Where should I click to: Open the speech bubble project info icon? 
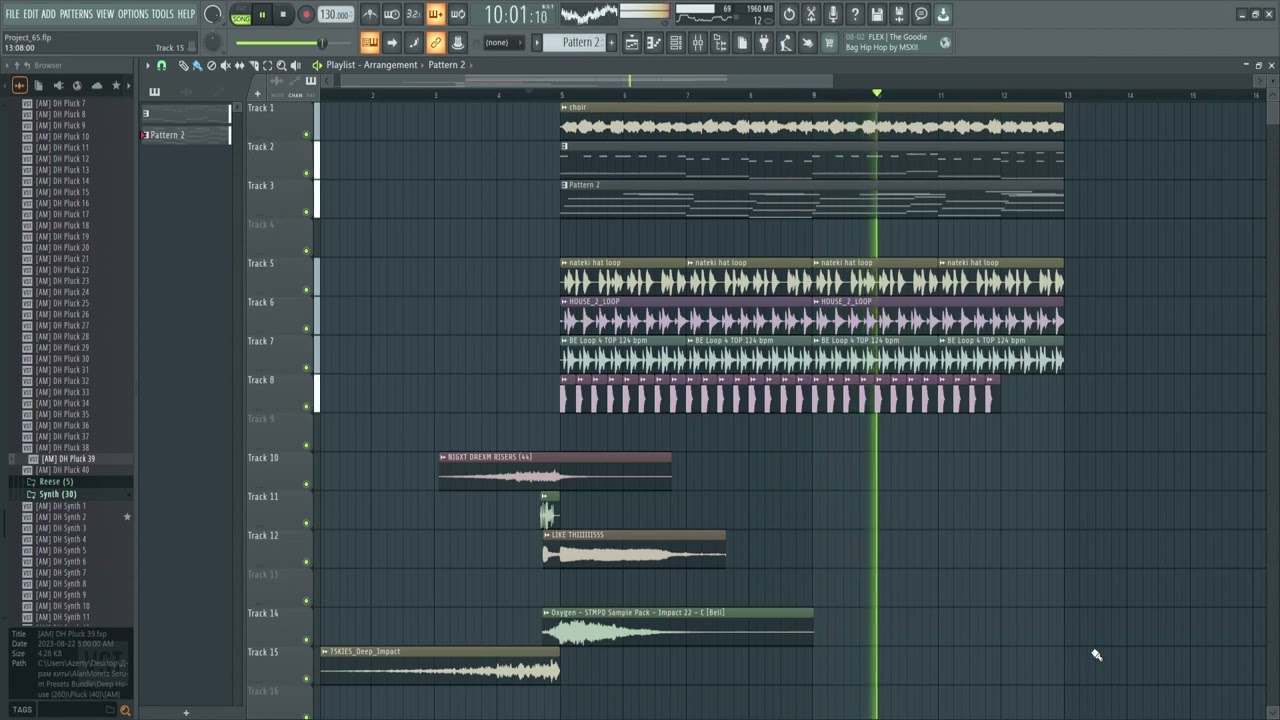coord(921,14)
